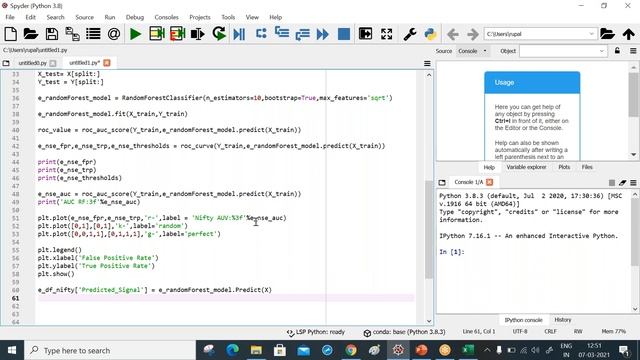Open Microsoft Edge from taskbar
Image resolution: width=640 pixels, height=360 pixels.
point(233,350)
